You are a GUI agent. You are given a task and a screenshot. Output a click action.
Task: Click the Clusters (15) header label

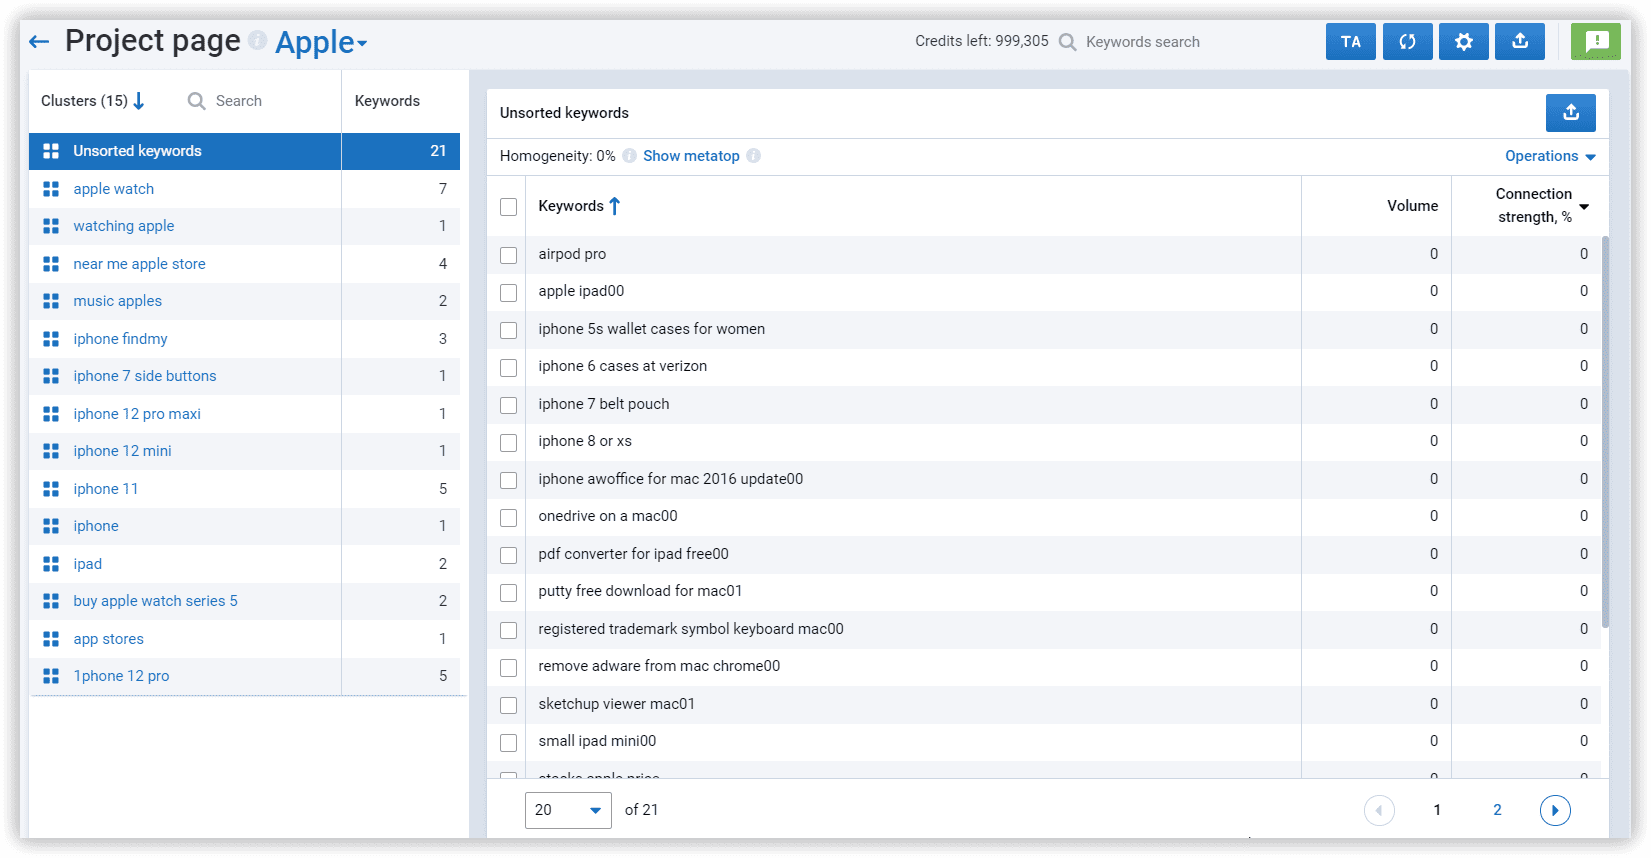pos(84,101)
